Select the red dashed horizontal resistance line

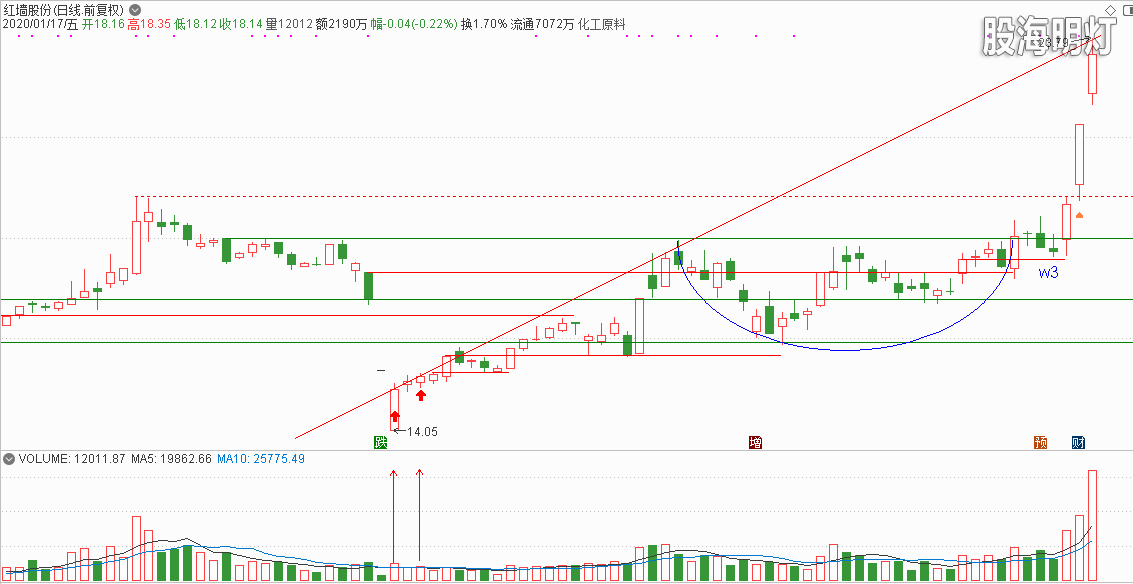tap(634, 197)
